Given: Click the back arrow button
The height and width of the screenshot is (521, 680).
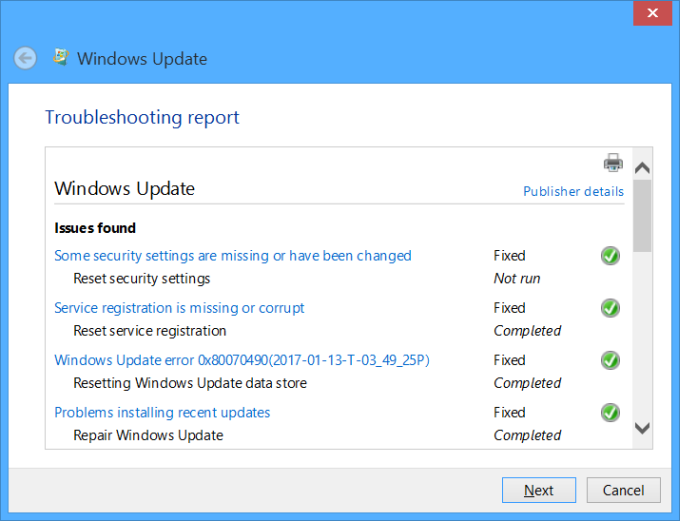Looking at the screenshot, I should (x=25, y=58).
